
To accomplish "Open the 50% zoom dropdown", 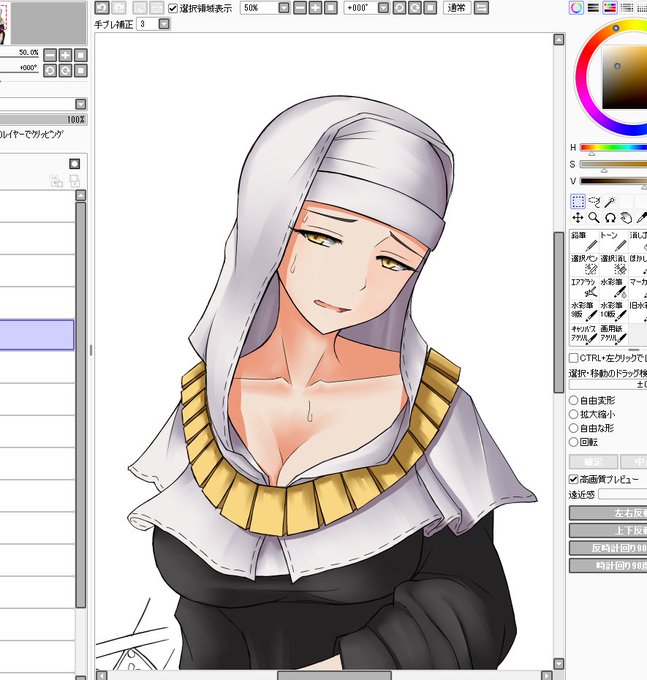I will pyautogui.click(x=284, y=8).
